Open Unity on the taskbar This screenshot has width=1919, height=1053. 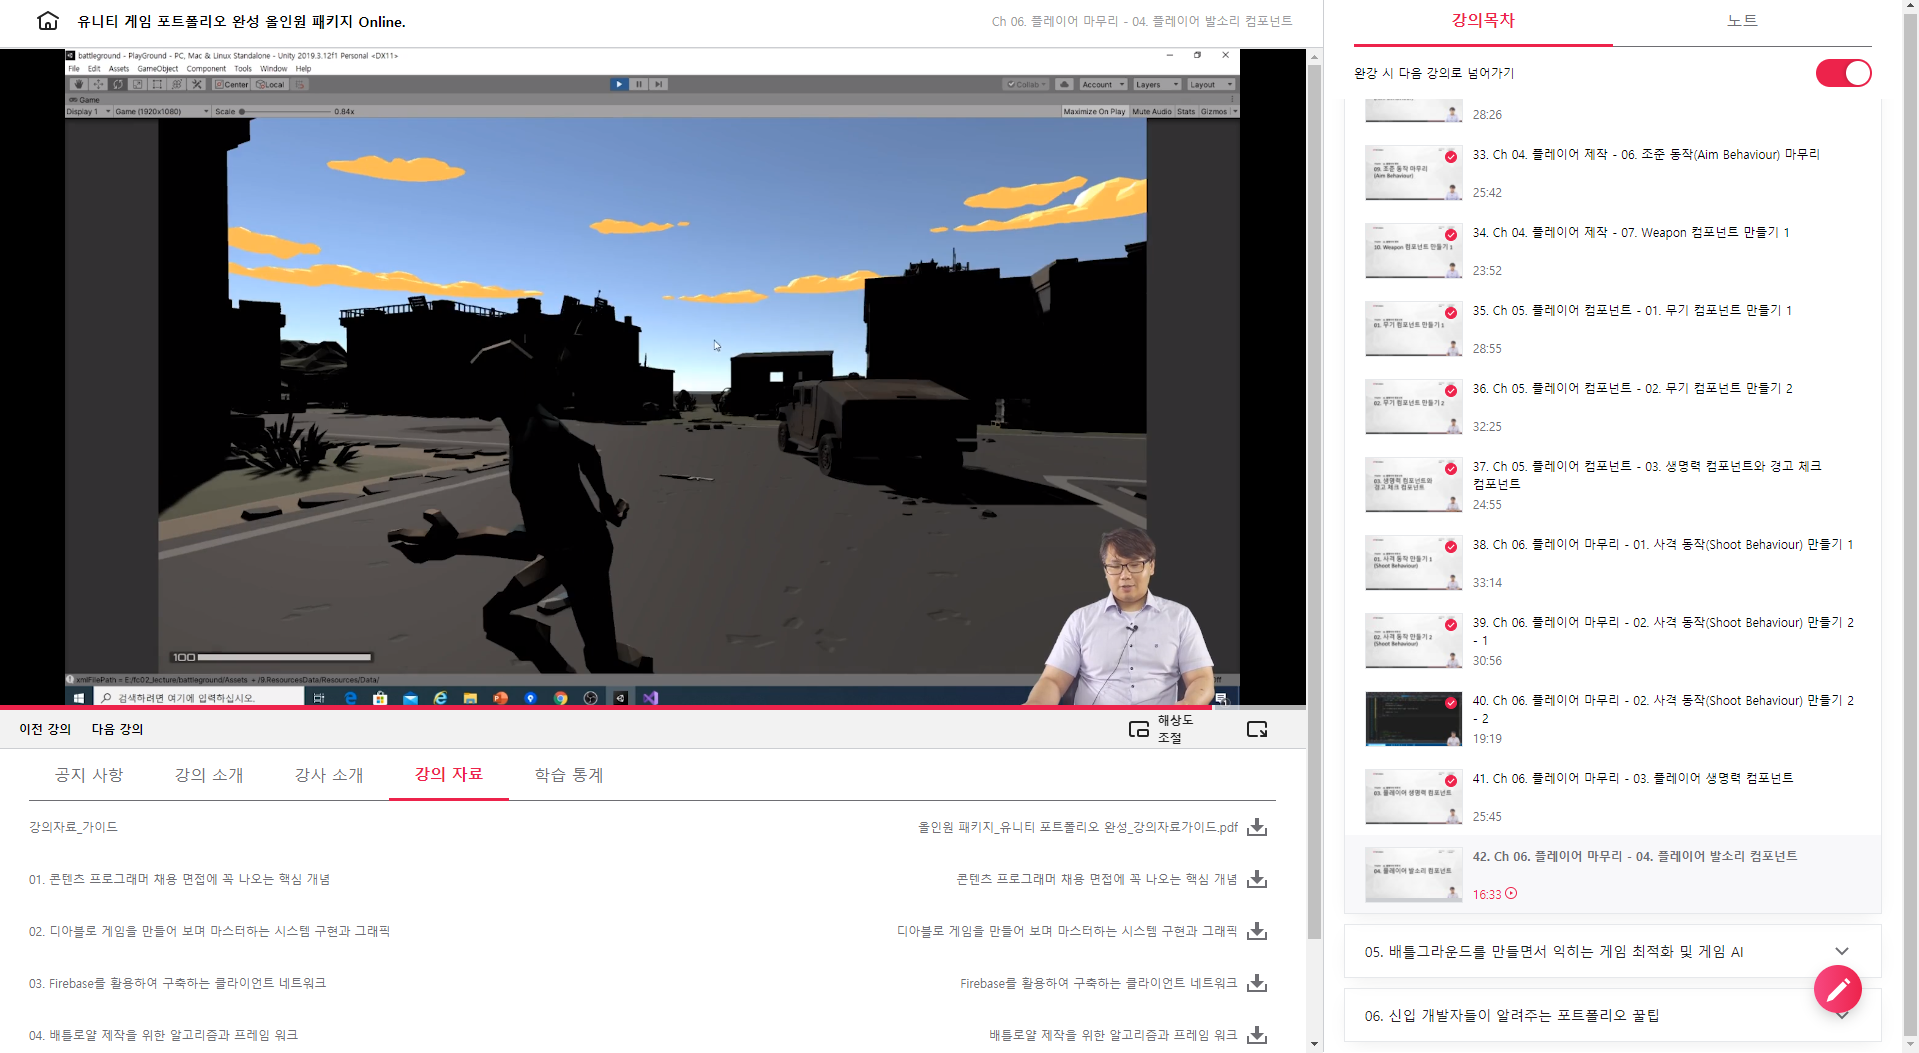click(620, 698)
